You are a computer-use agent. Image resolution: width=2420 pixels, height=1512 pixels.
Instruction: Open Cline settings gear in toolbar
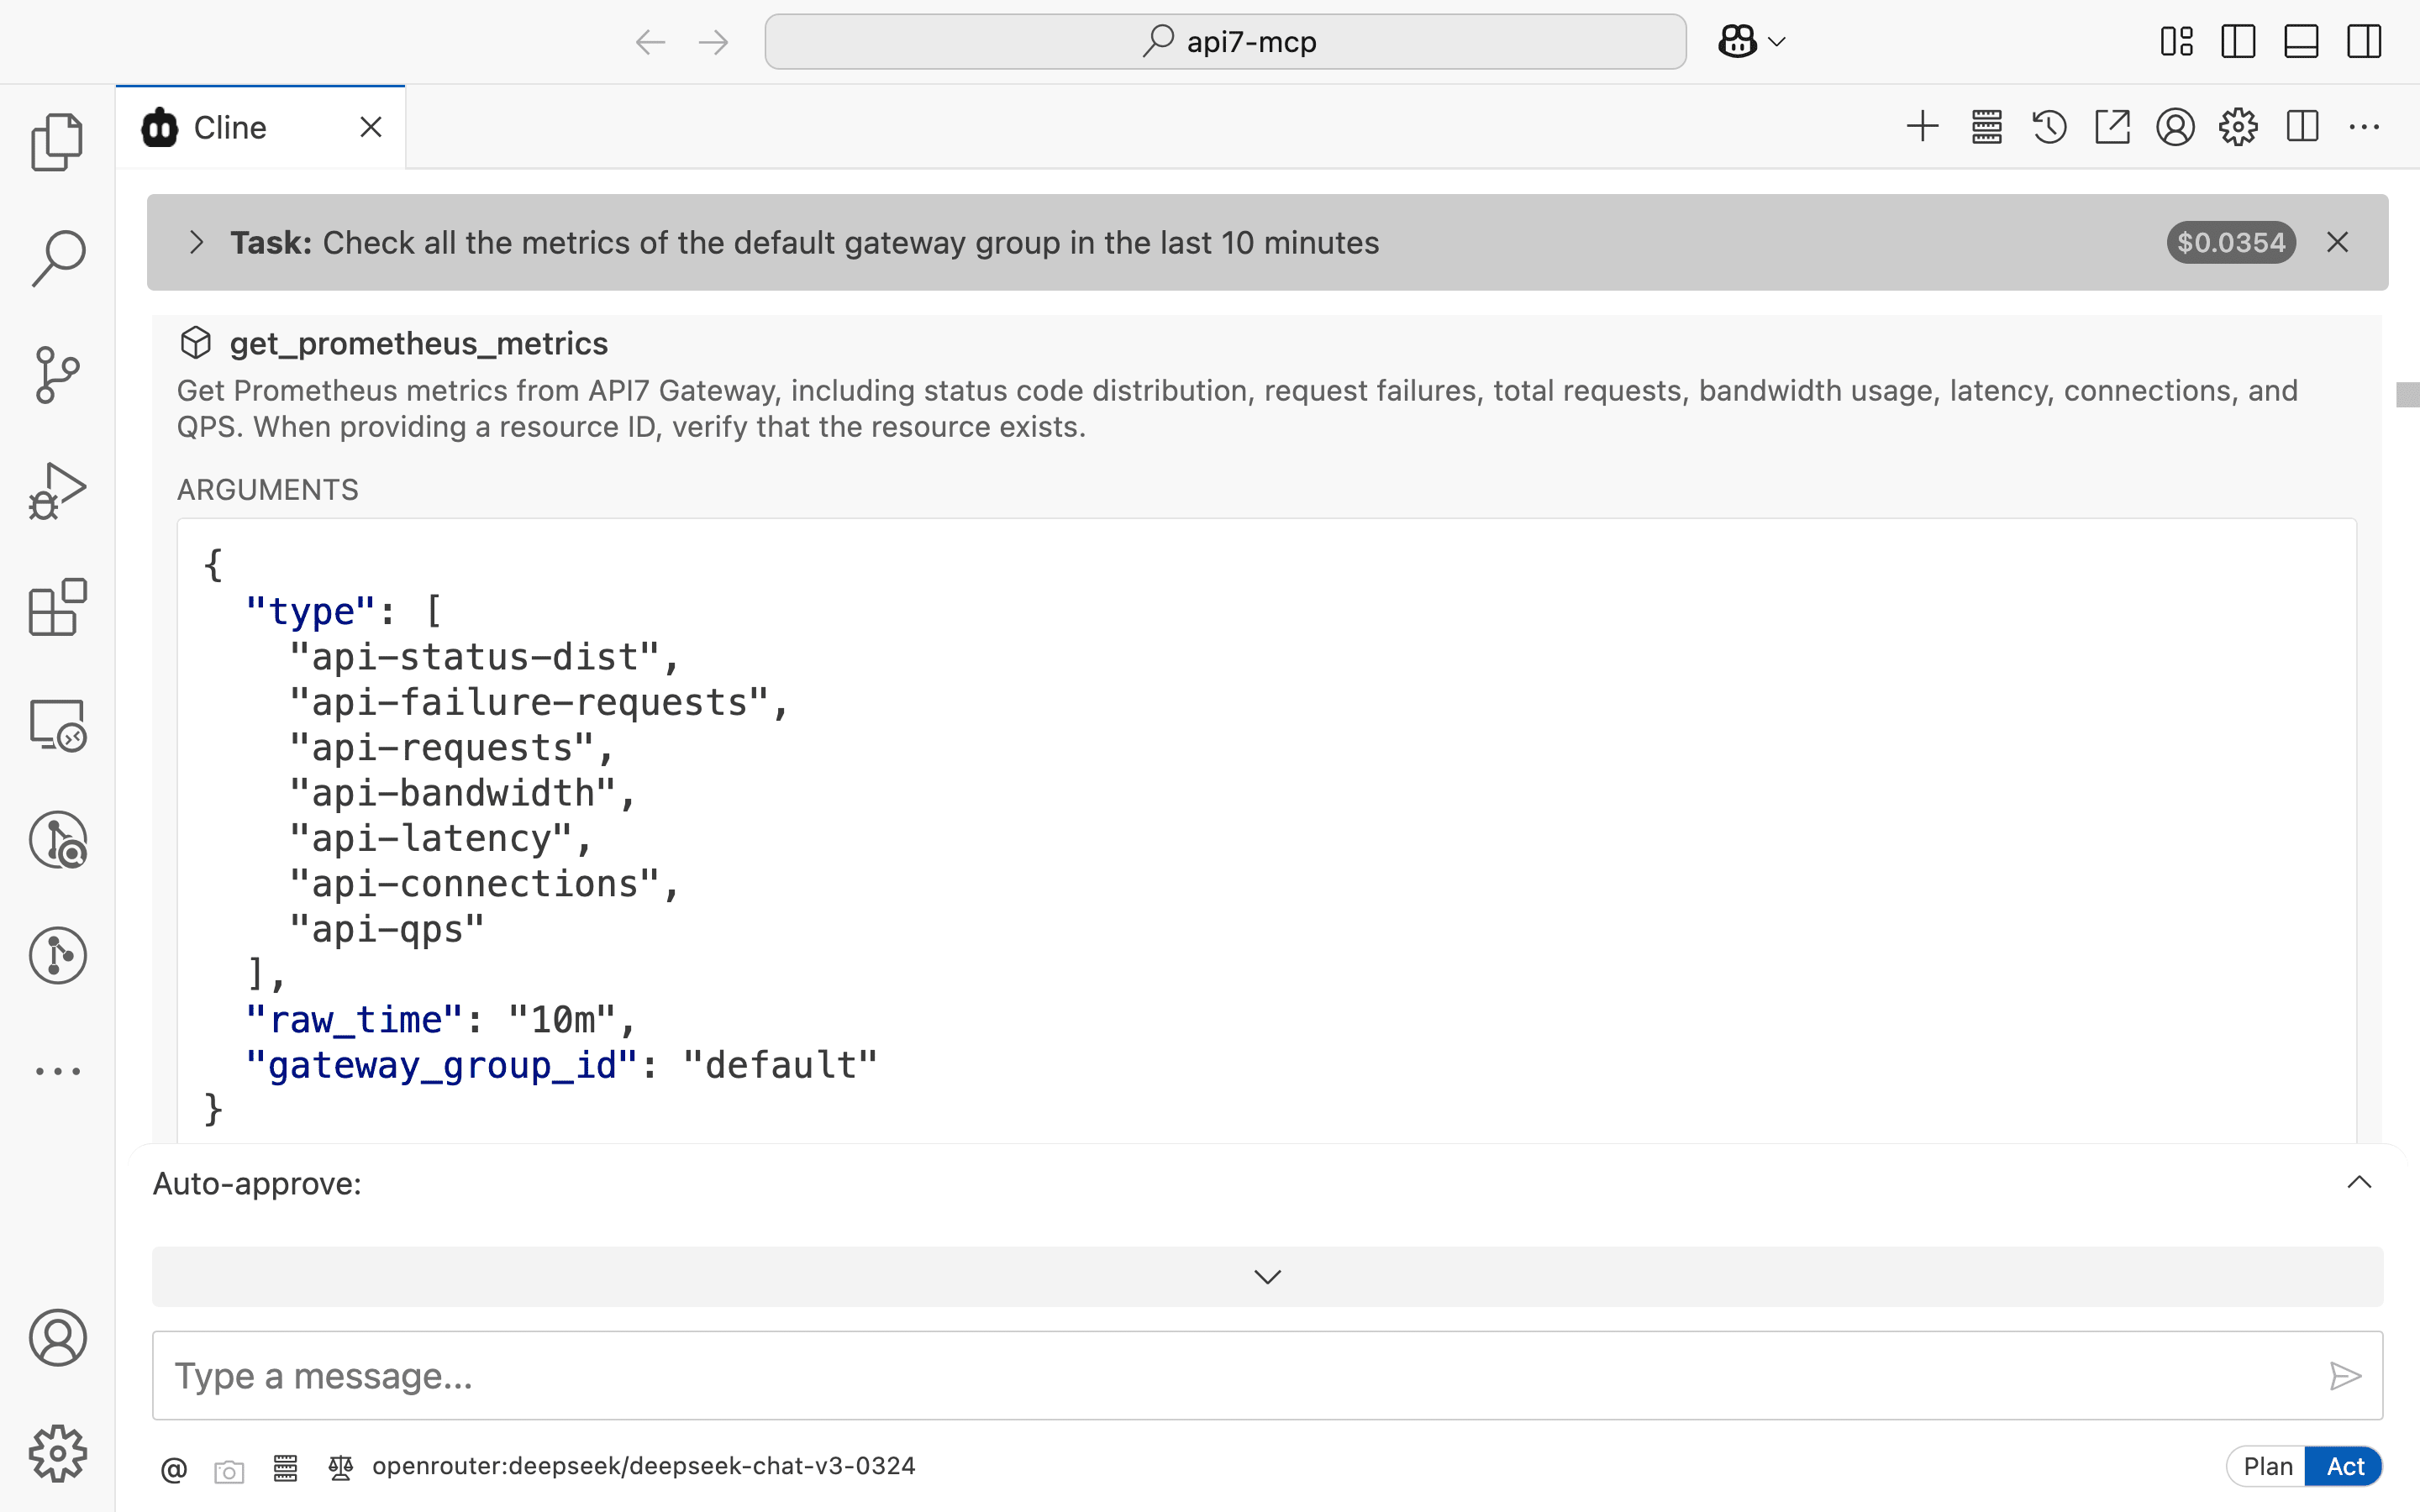2238,127
